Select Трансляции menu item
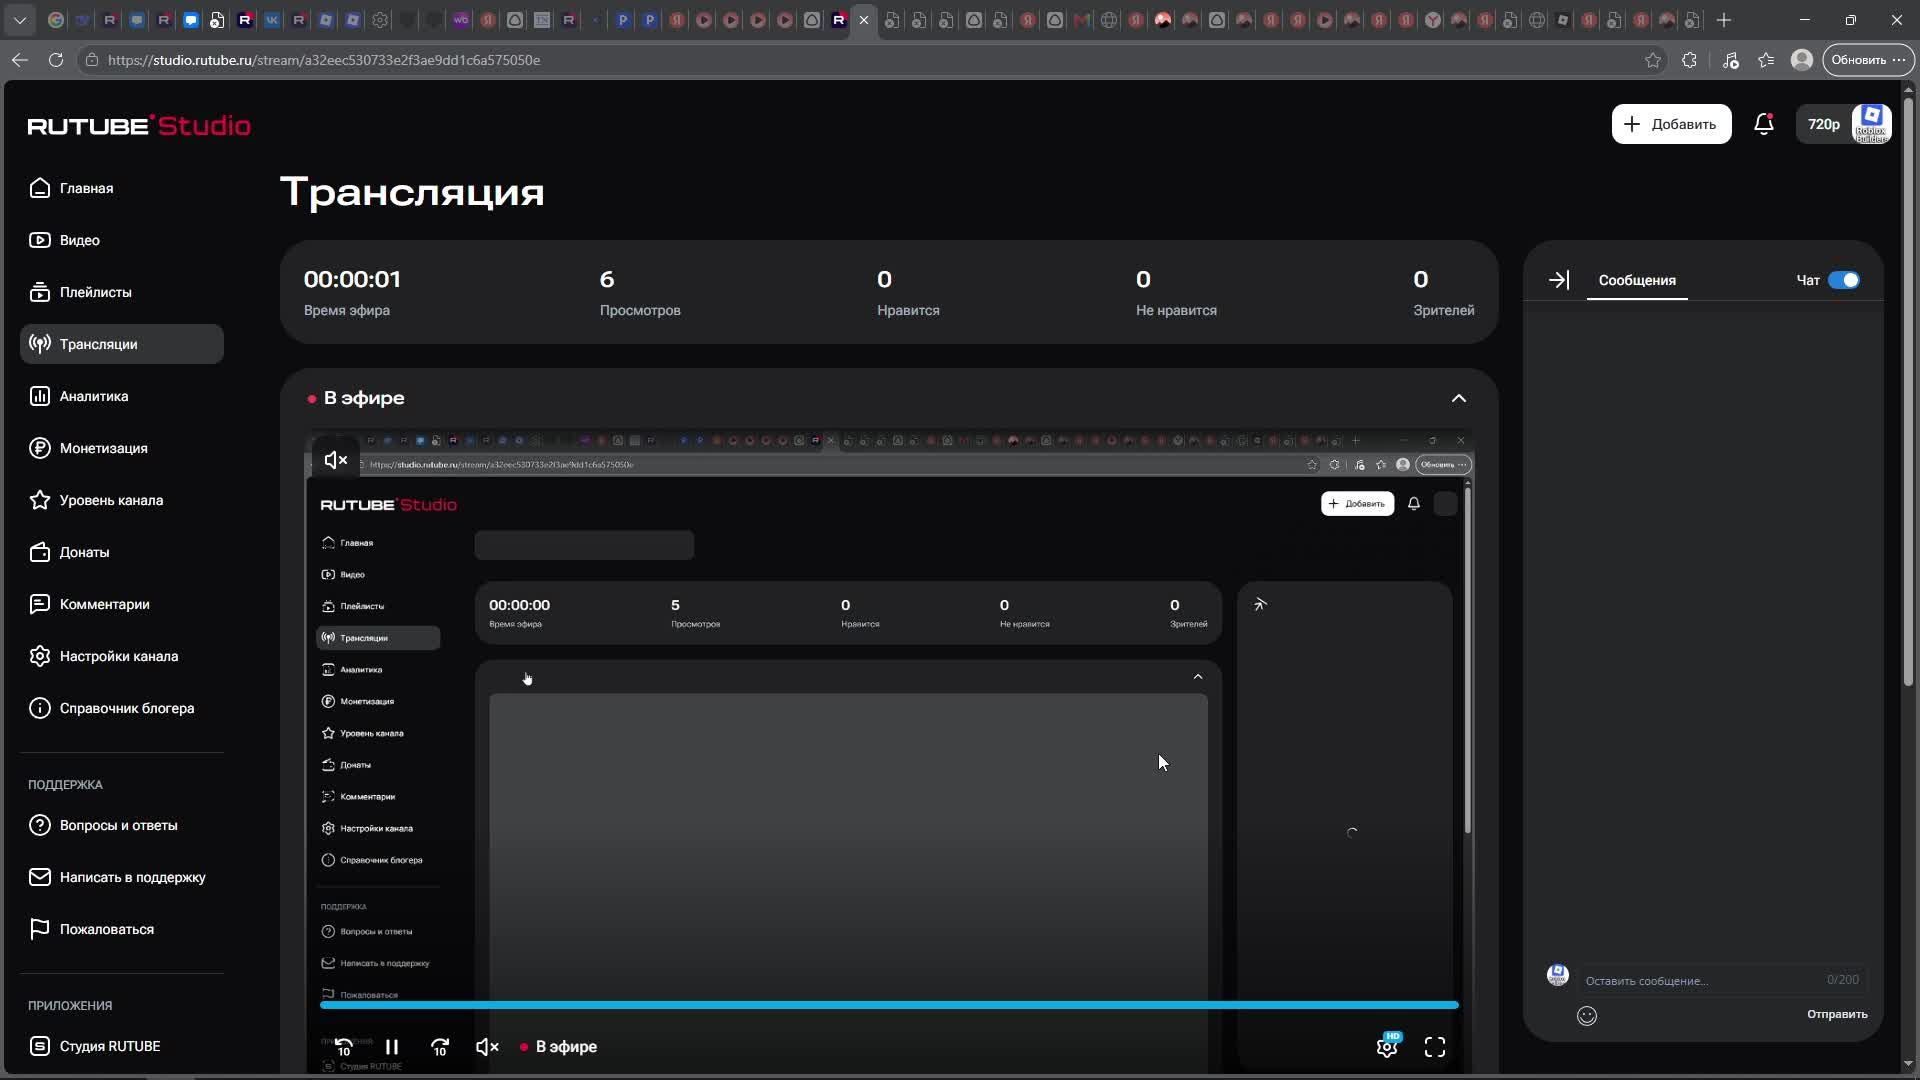 122,344
